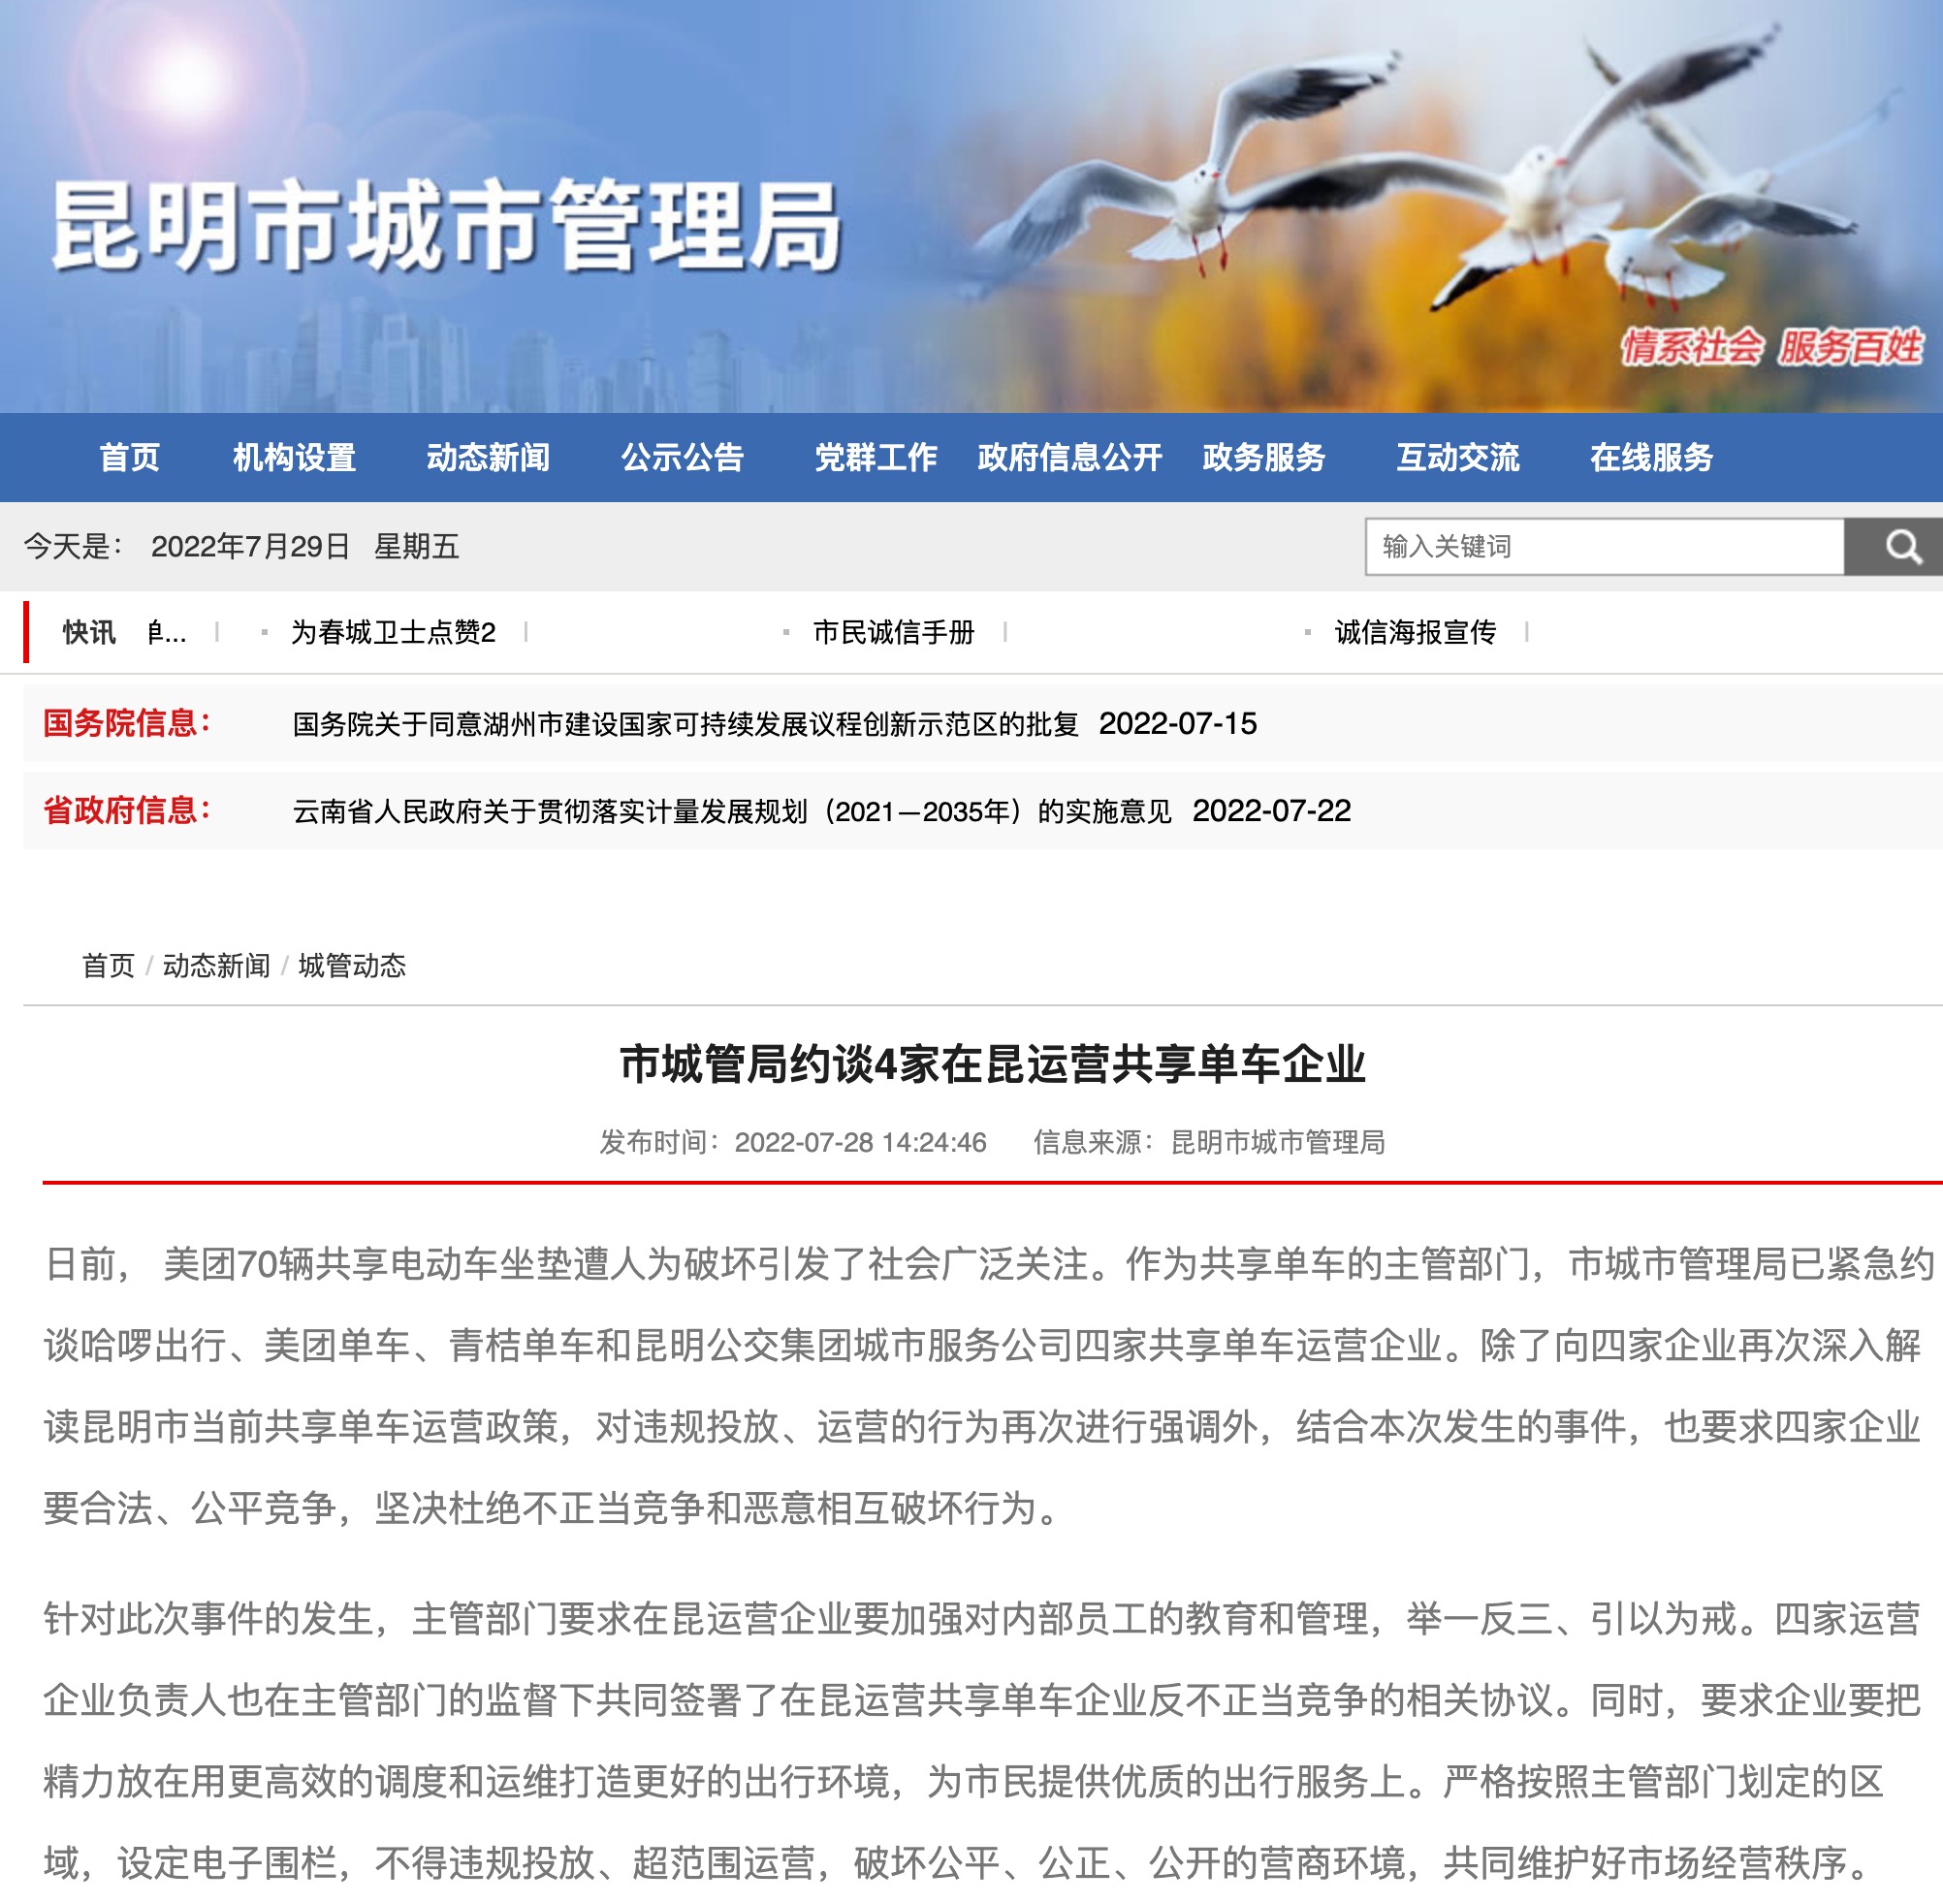Open the 机构设置 navigation menu

coord(294,457)
